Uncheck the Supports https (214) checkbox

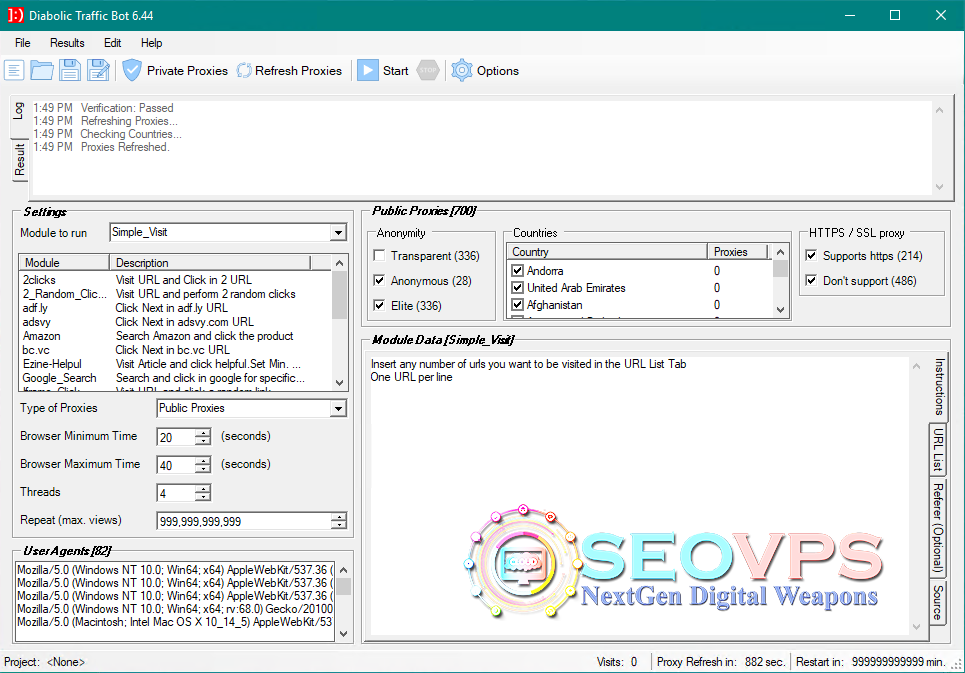pyautogui.click(x=812, y=255)
